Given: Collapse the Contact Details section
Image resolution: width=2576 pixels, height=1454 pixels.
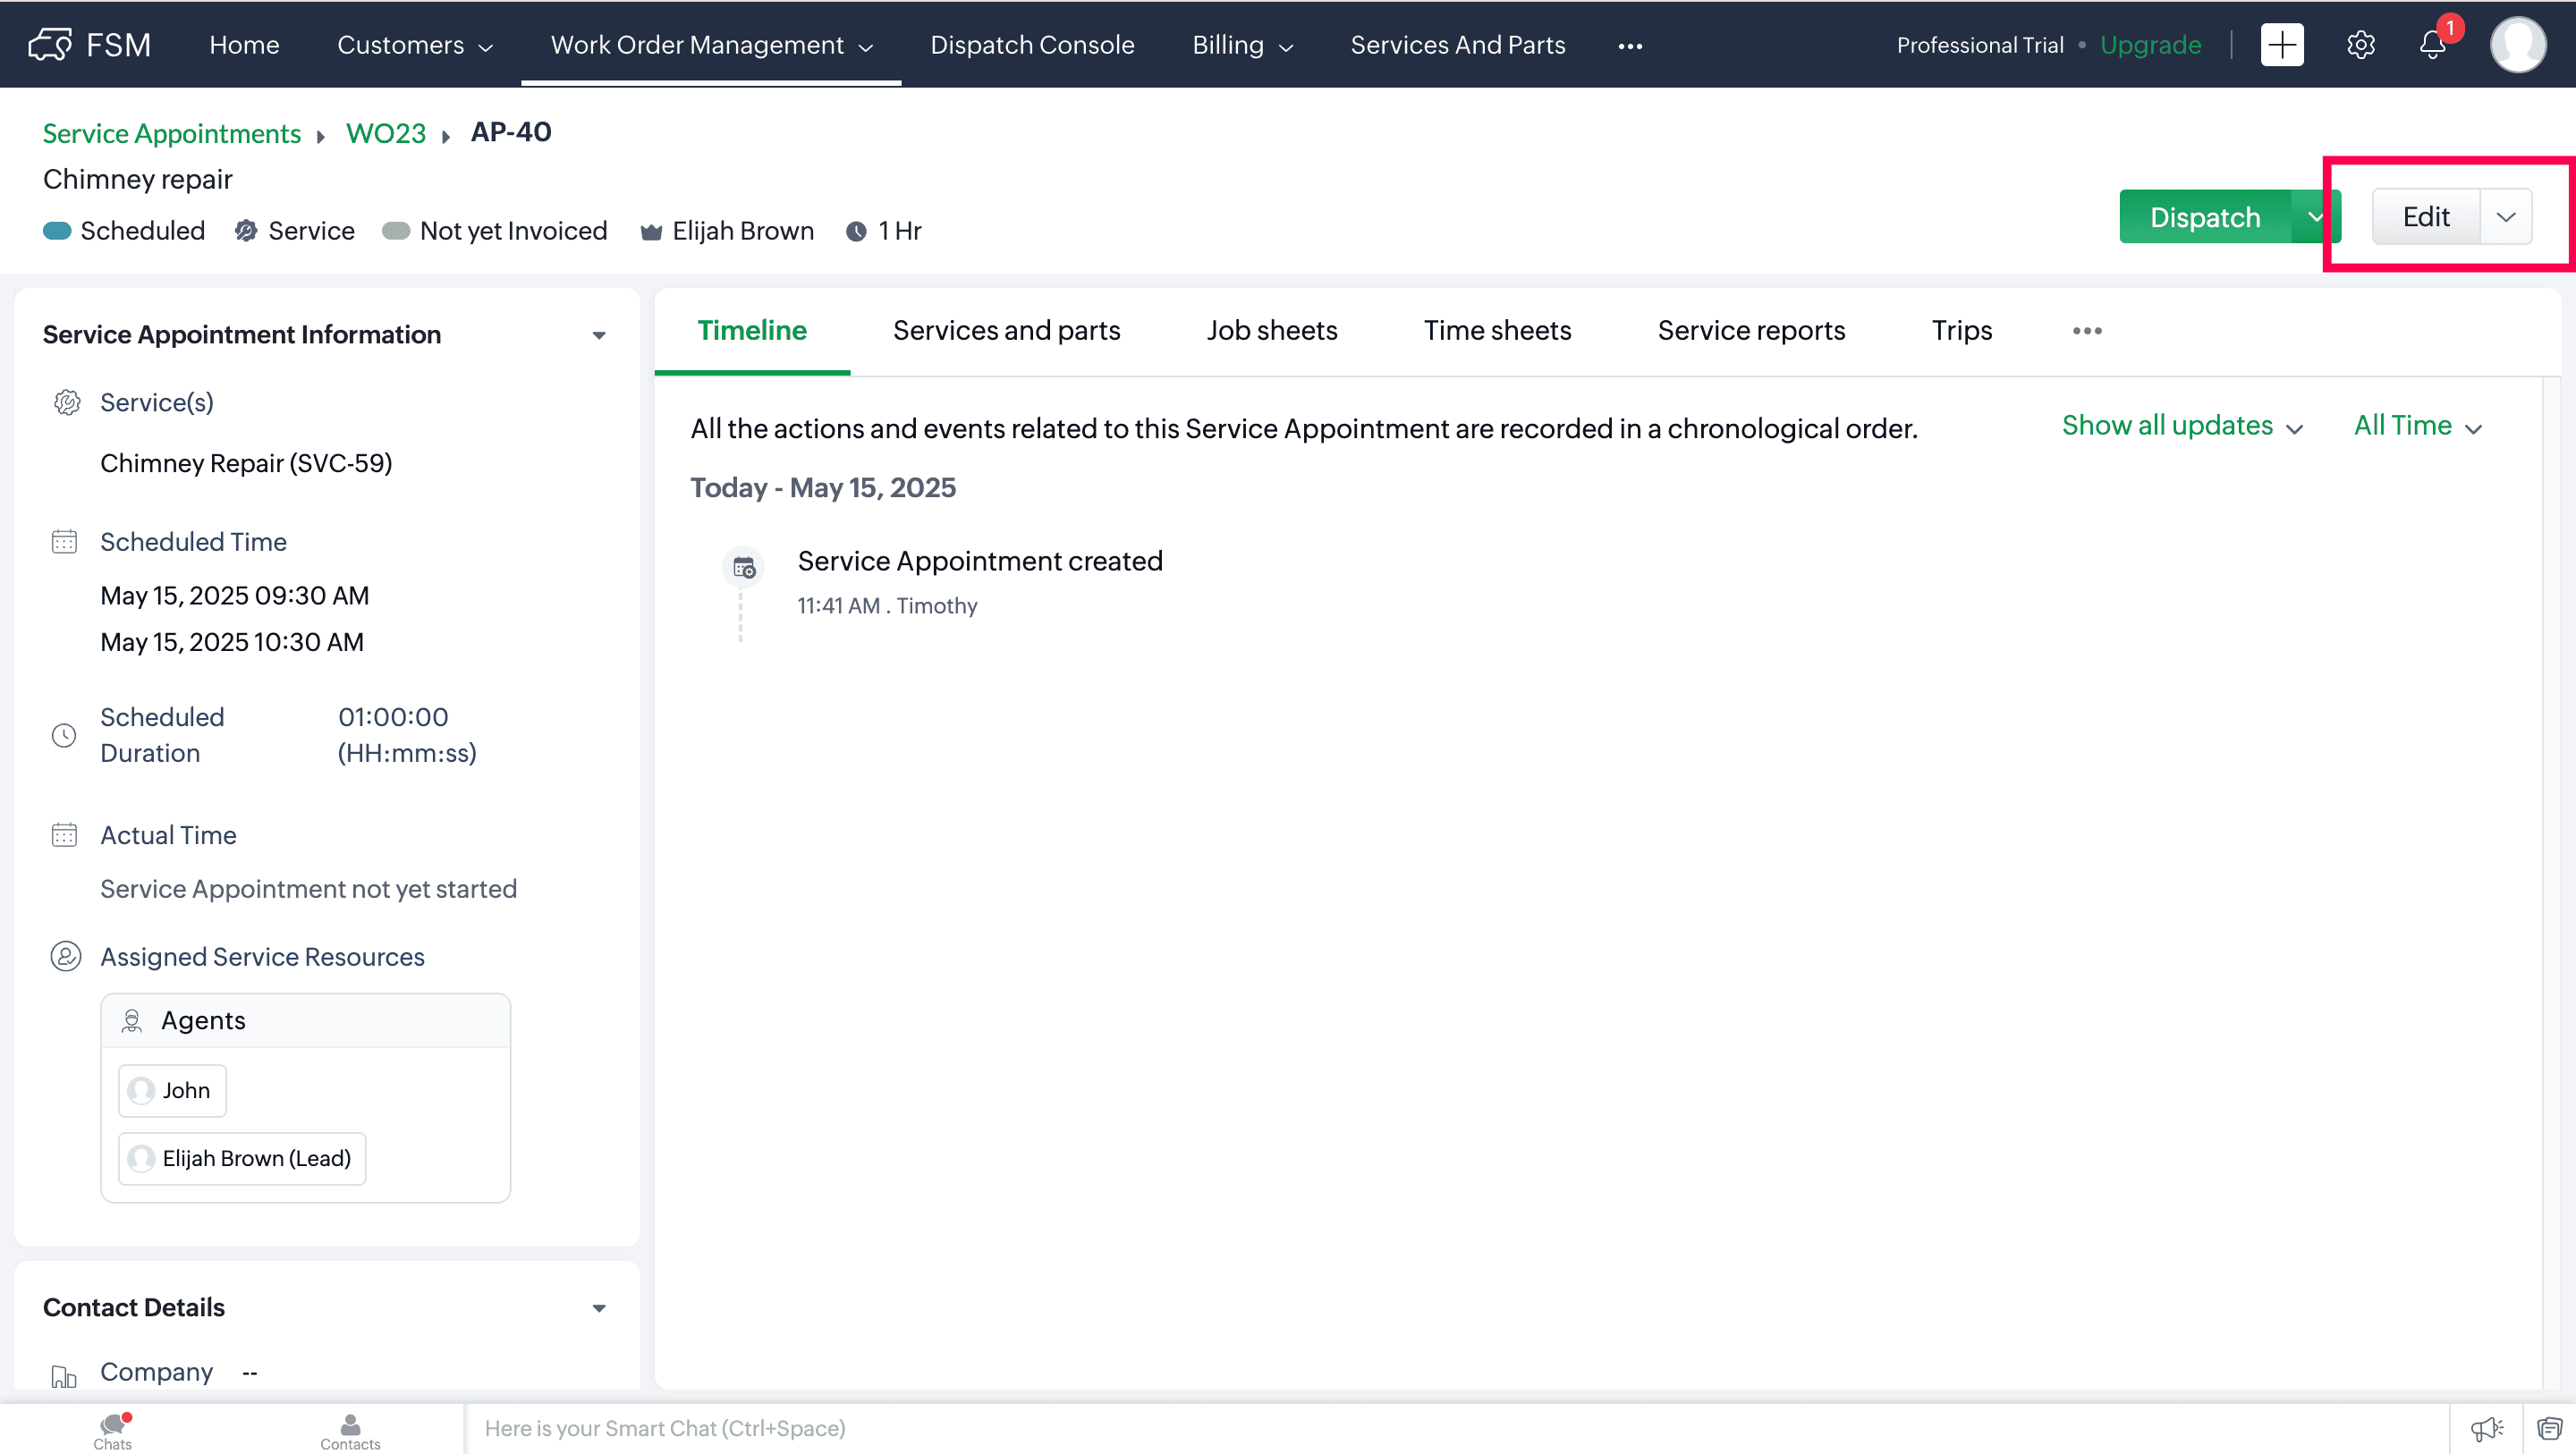Looking at the screenshot, I should point(599,1308).
